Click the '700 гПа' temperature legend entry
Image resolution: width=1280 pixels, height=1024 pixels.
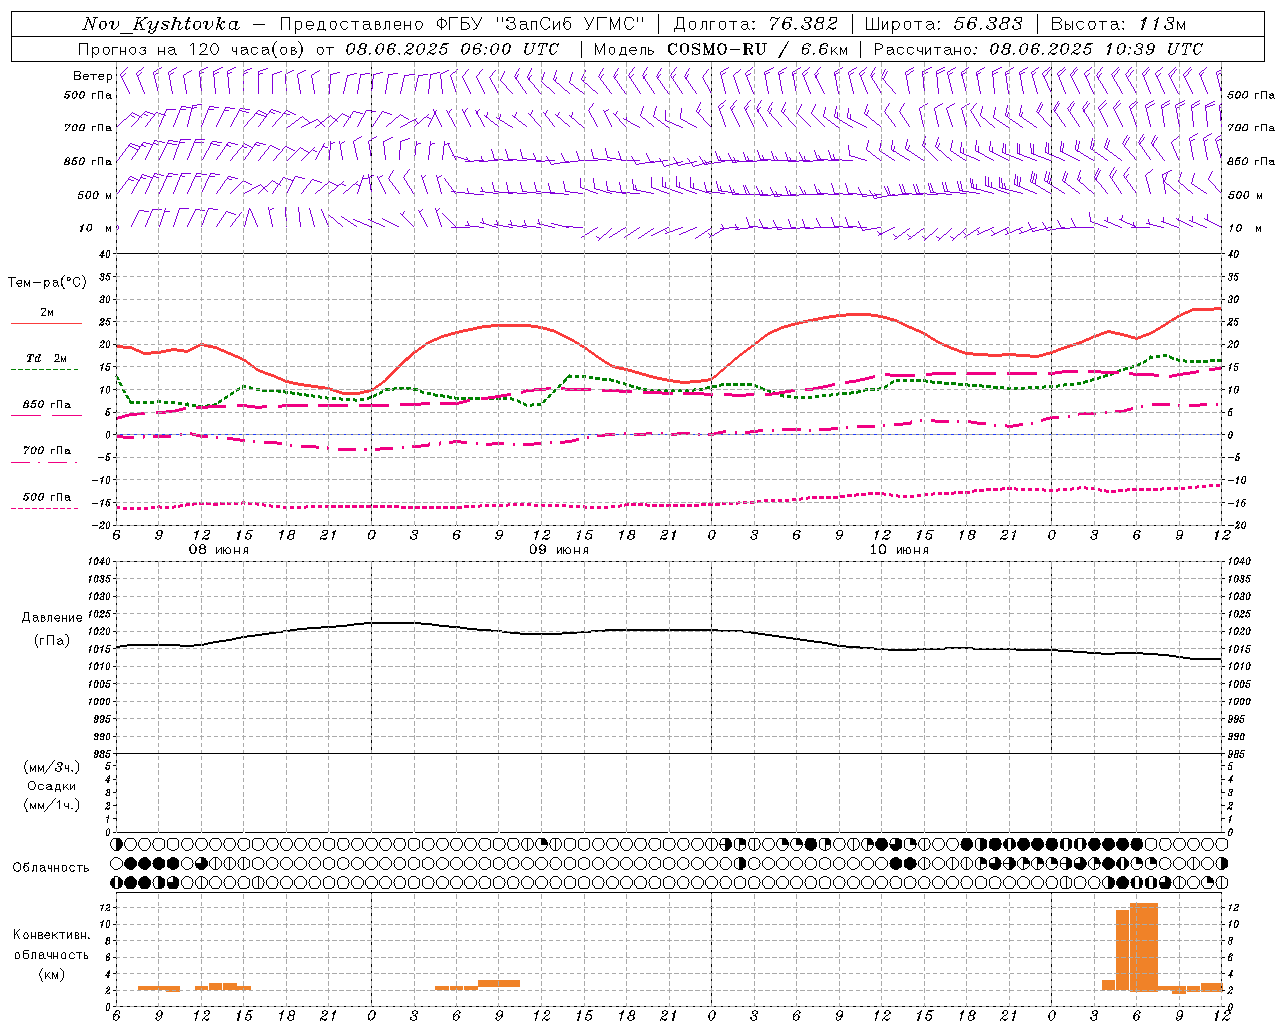[x=47, y=450]
